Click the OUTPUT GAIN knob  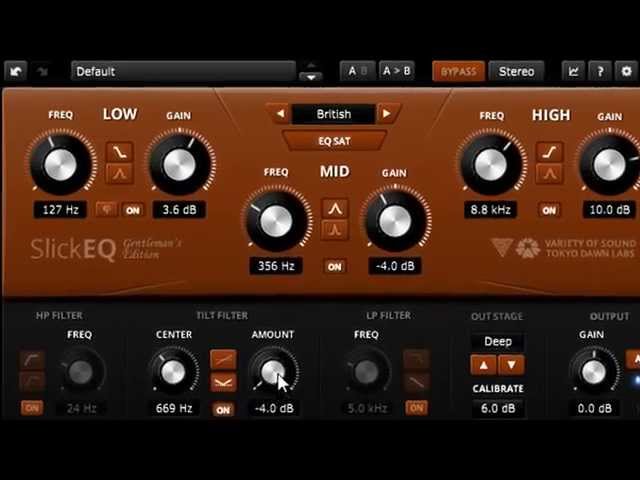(x=594, y=372)
